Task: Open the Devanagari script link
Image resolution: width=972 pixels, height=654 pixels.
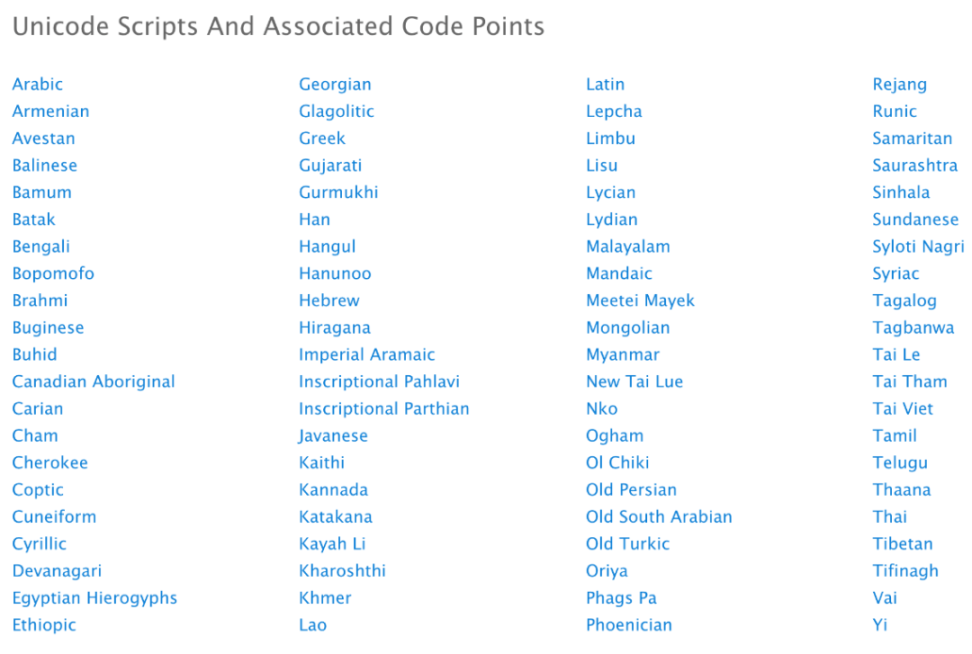Action: pyautogui.click(x=57, y=572)
